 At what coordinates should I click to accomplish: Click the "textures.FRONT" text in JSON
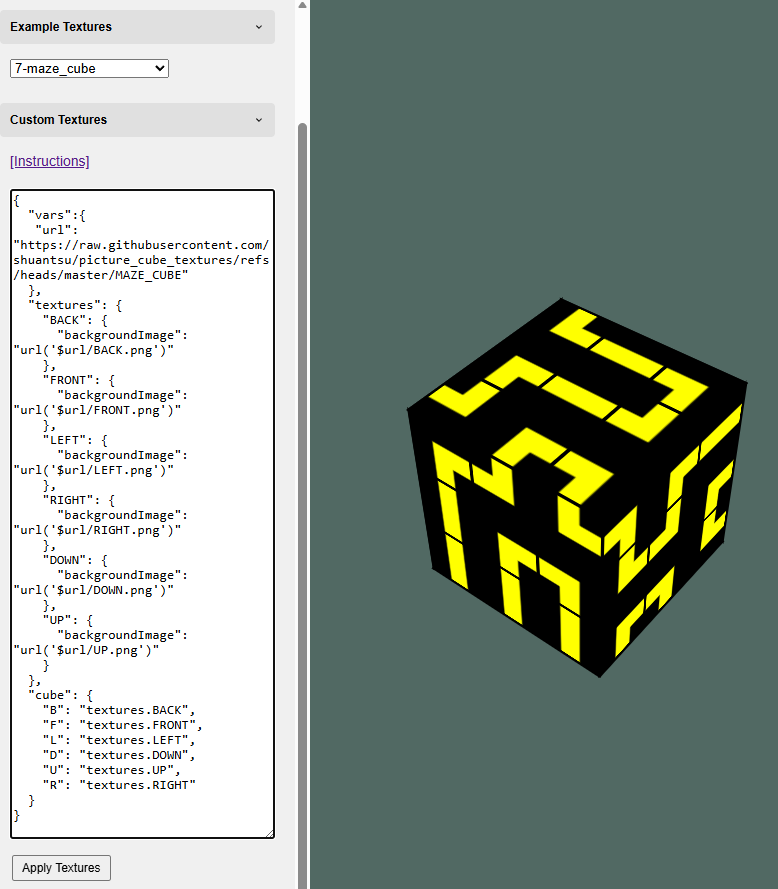[137, 725]
